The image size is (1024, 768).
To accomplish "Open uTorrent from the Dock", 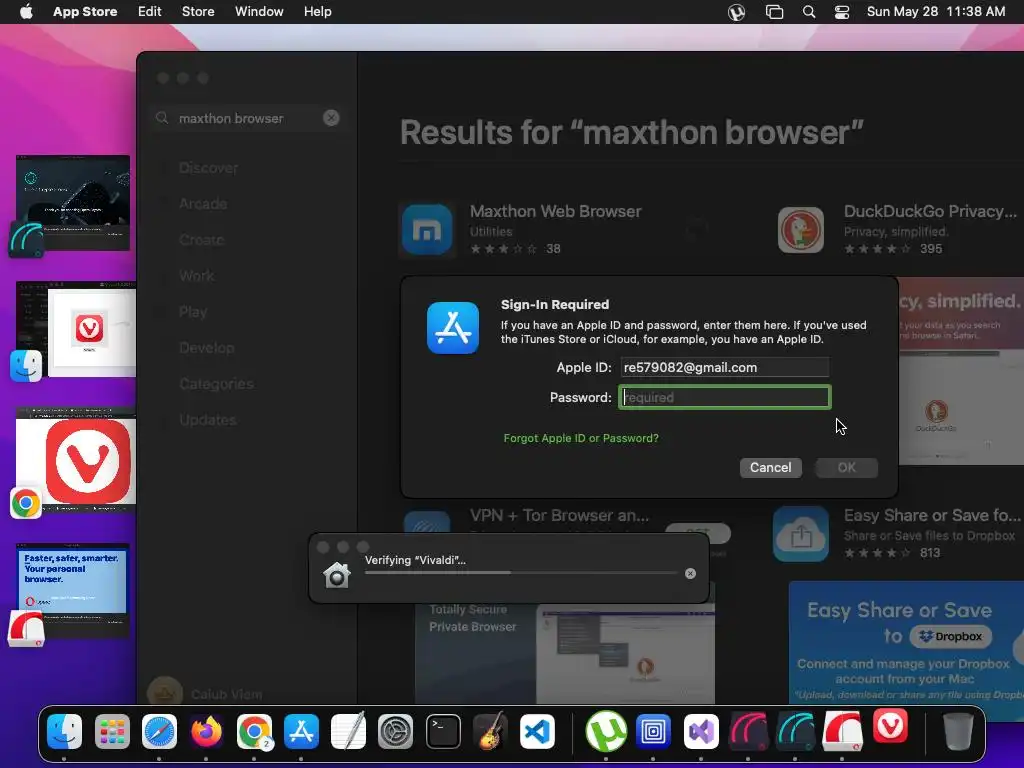I will (x=606, y=731).
